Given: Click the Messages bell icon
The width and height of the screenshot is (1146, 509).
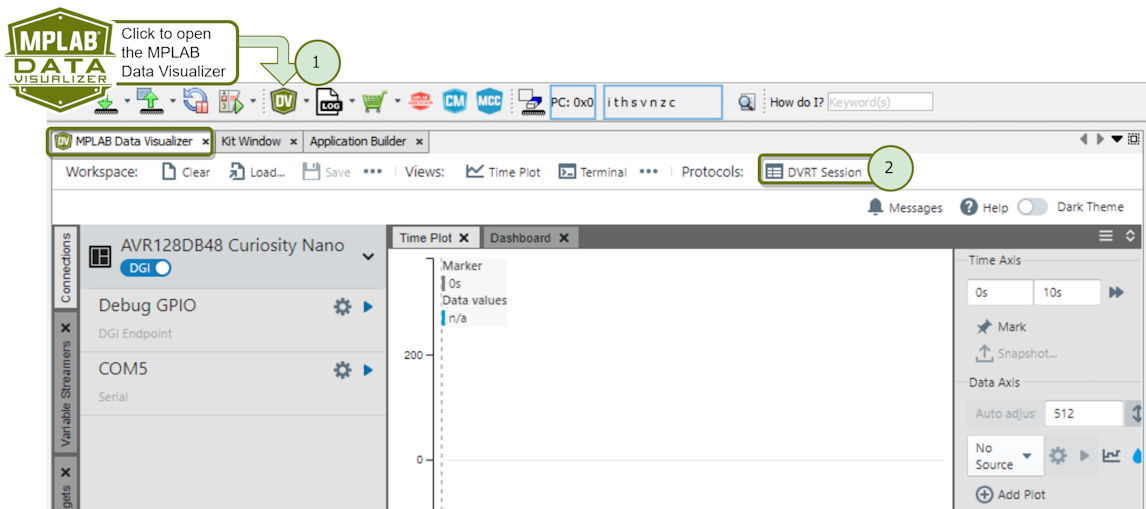Looking at the screenshot, I should 876,207.
